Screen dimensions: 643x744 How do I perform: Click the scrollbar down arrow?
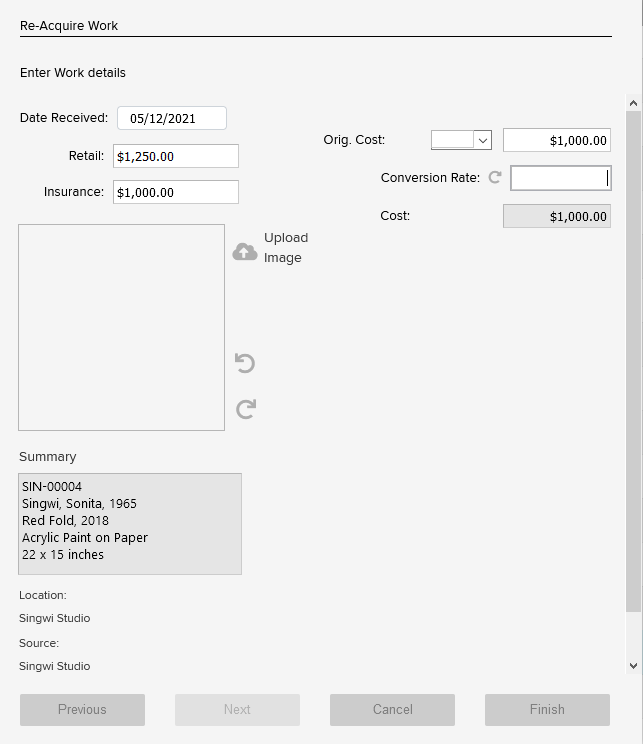coord(633,665)
